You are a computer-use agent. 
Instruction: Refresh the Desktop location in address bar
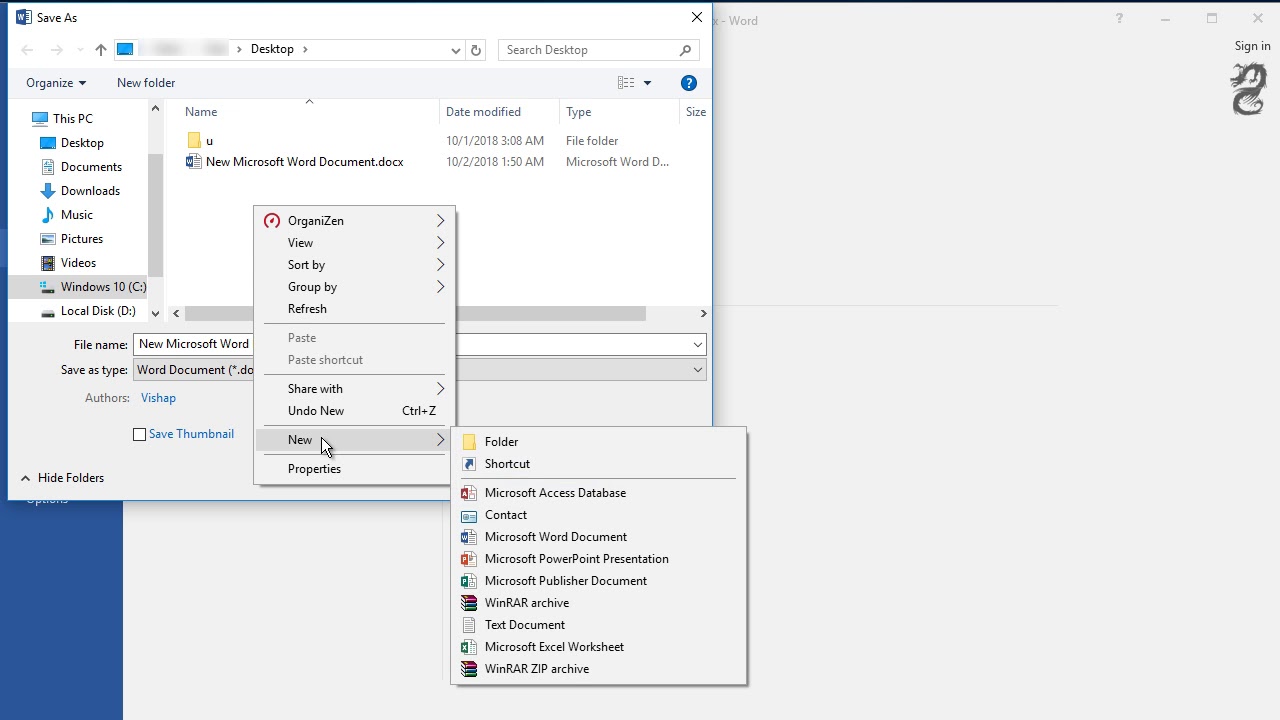[x=476, y=50]
